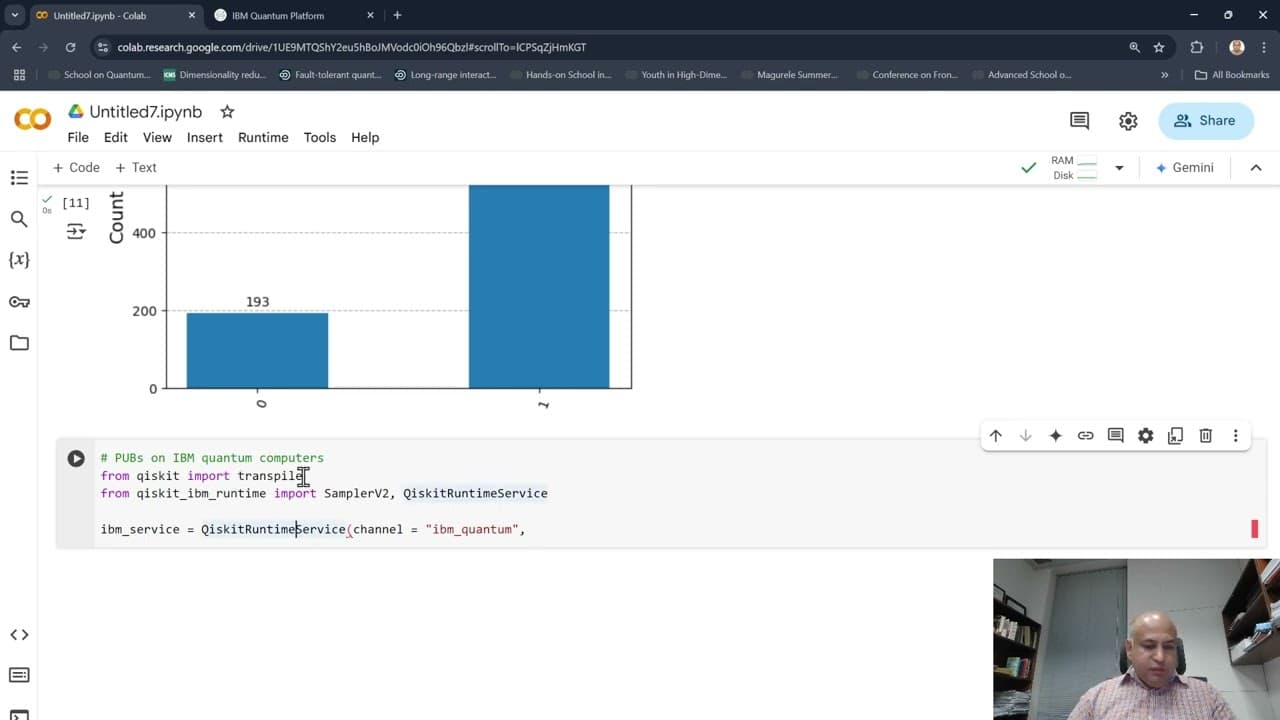Open cell settings with the gear icon
Viewport: 1280px width, 720px height.
(x=1145, y=435)
